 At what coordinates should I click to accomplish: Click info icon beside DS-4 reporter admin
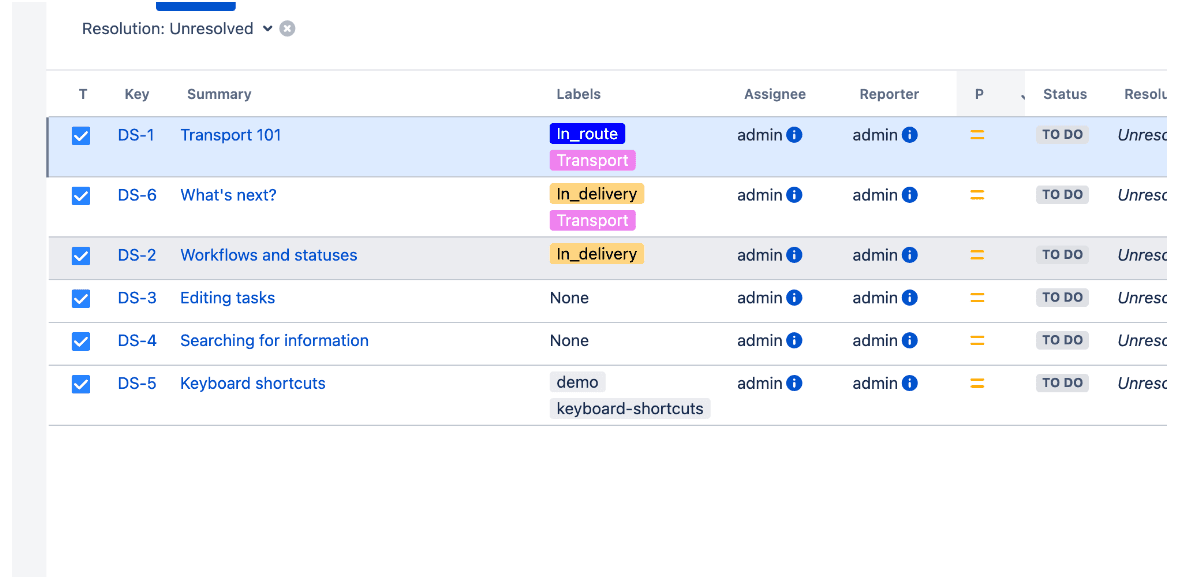[x=909, y=341]
